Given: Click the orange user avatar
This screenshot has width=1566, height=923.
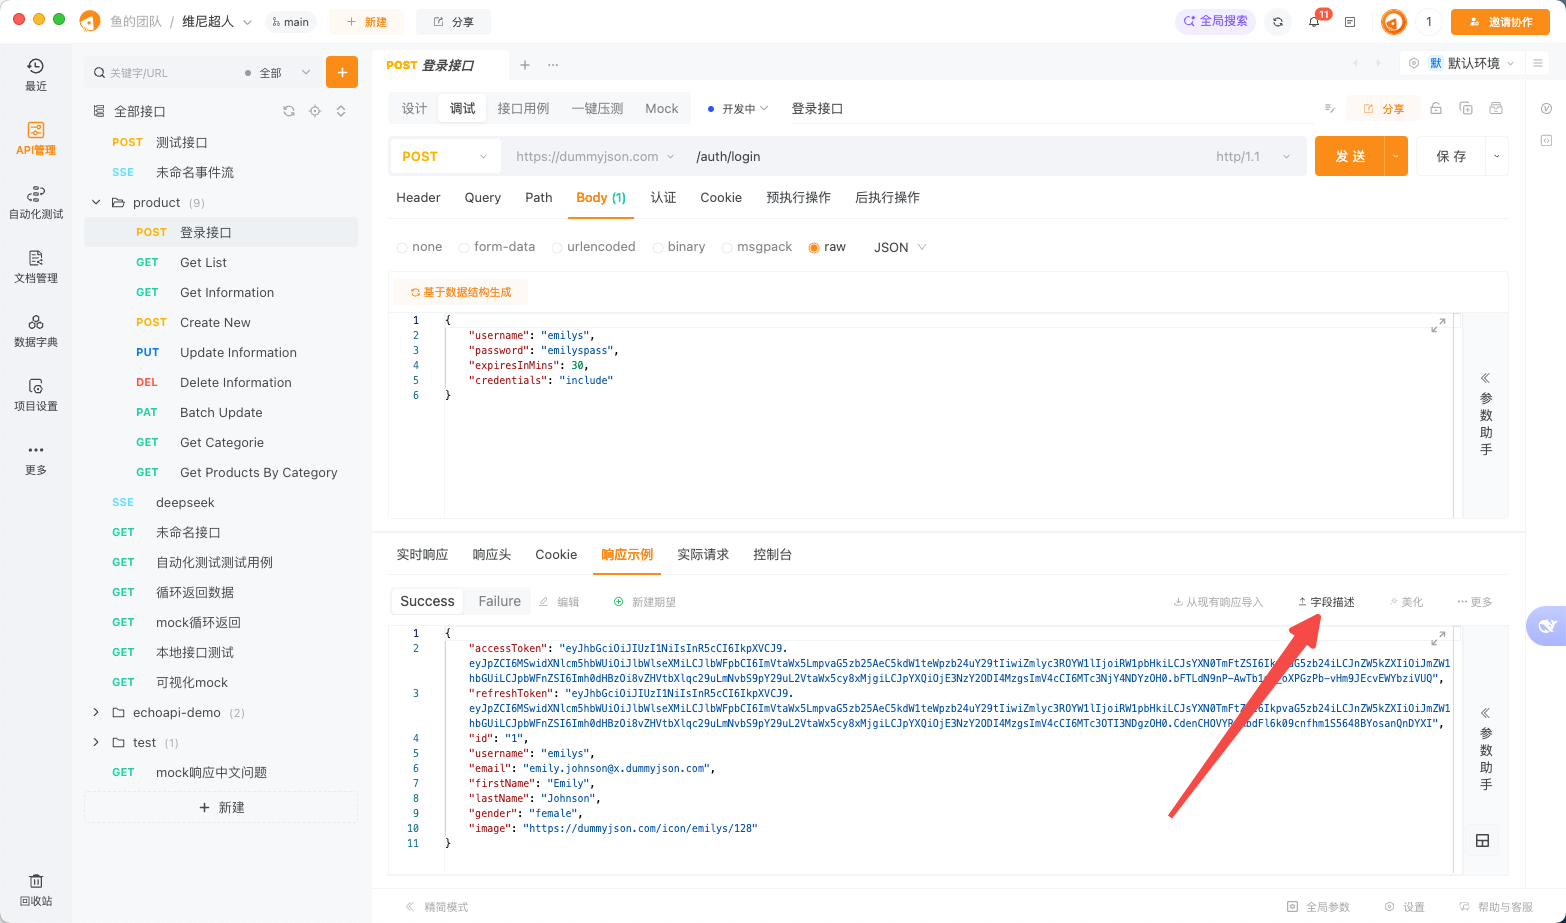Looking at the screenshot, I should coord(1393,21).
